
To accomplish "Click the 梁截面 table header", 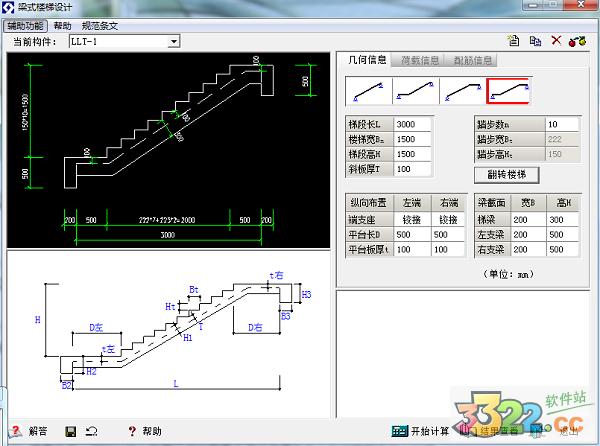I will (492, 203).
